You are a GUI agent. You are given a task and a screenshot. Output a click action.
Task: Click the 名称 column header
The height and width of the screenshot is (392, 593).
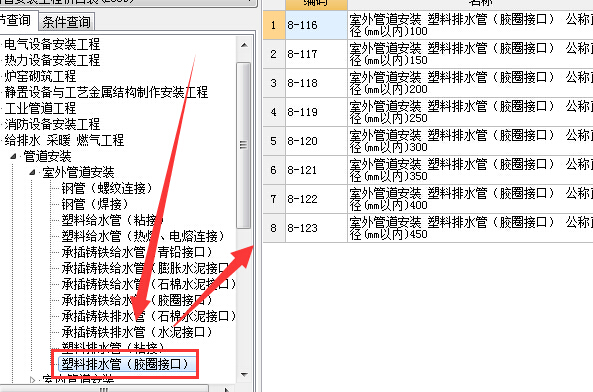[x=470, y=4]
